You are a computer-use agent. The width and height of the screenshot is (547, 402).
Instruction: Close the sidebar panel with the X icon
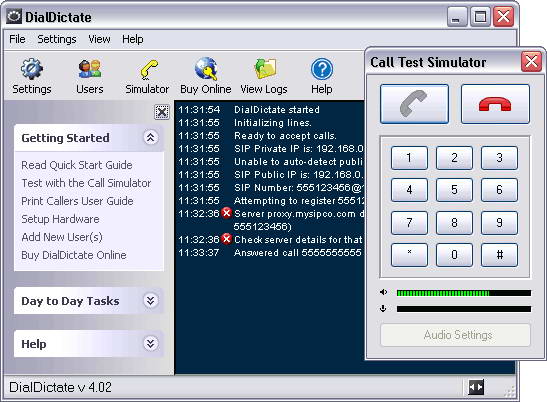[x=162, y=112]
